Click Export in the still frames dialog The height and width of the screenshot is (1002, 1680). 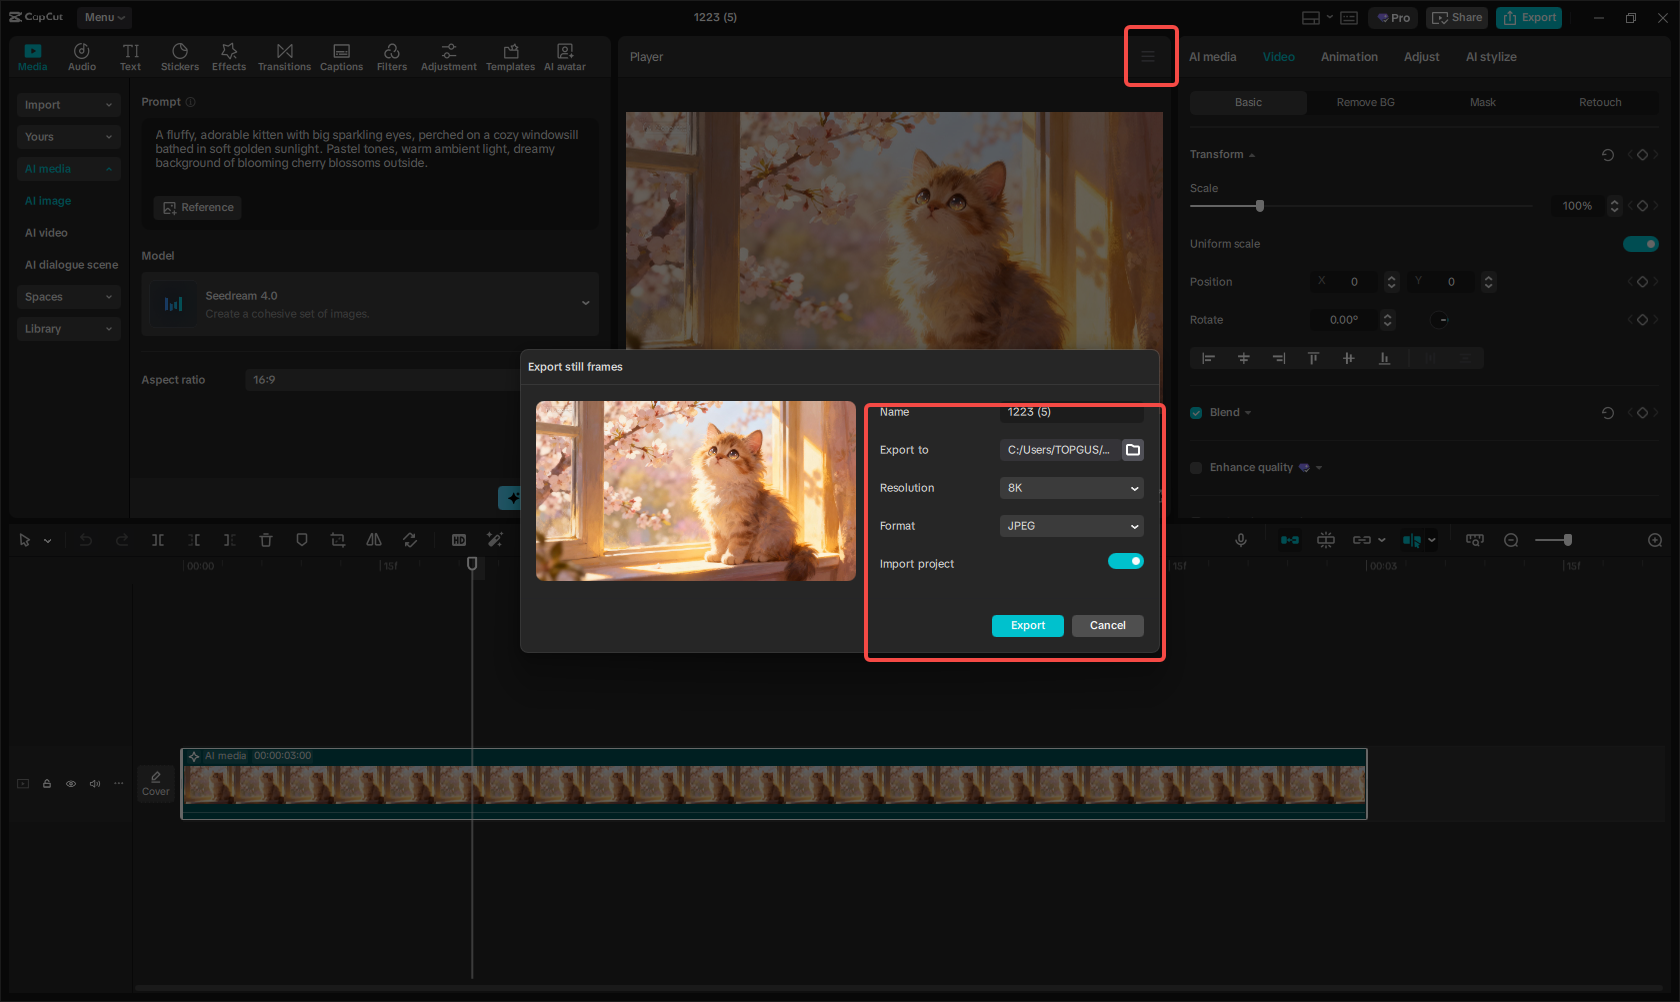pyautogui.click(x=1027, y=625)
